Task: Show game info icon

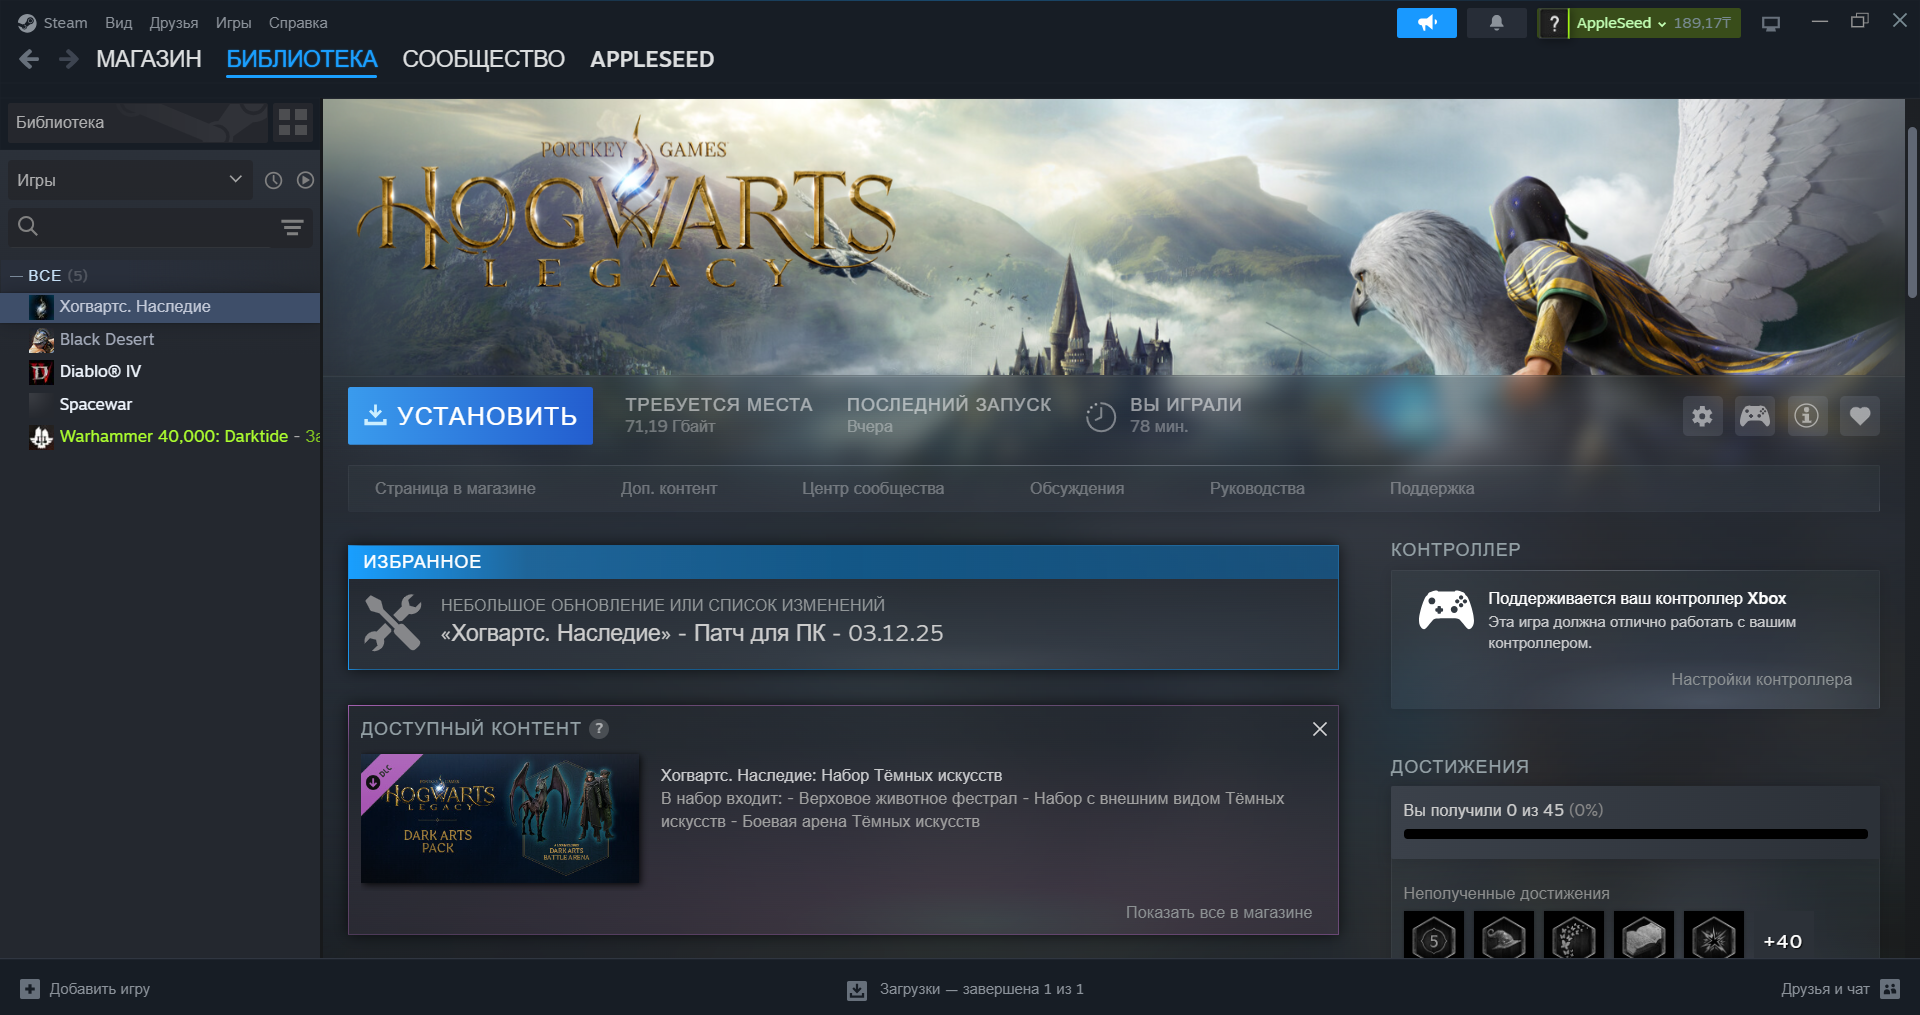Action: point(1807,416)
